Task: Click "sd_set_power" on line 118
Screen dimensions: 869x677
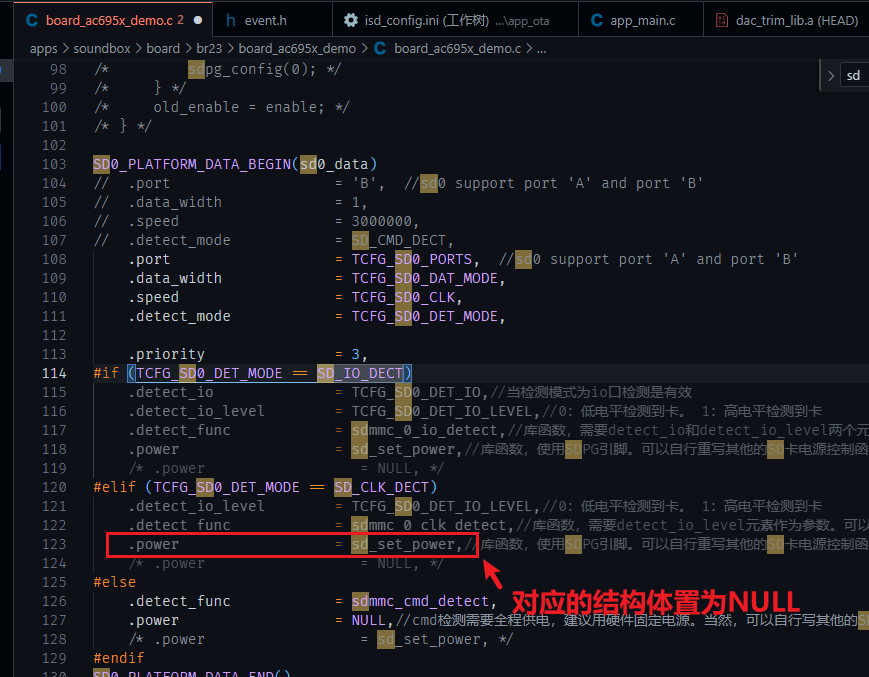Action: tap(403, 449)
